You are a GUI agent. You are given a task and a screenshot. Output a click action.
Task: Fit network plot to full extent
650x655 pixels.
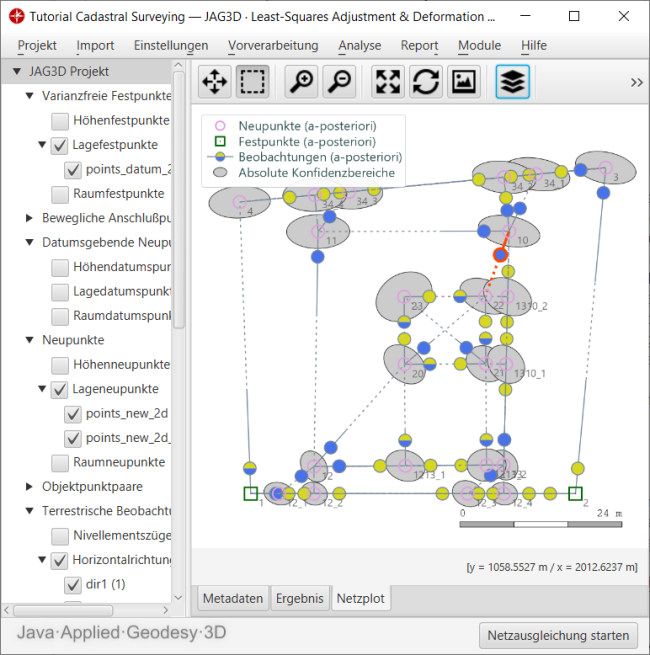(388, 82)
